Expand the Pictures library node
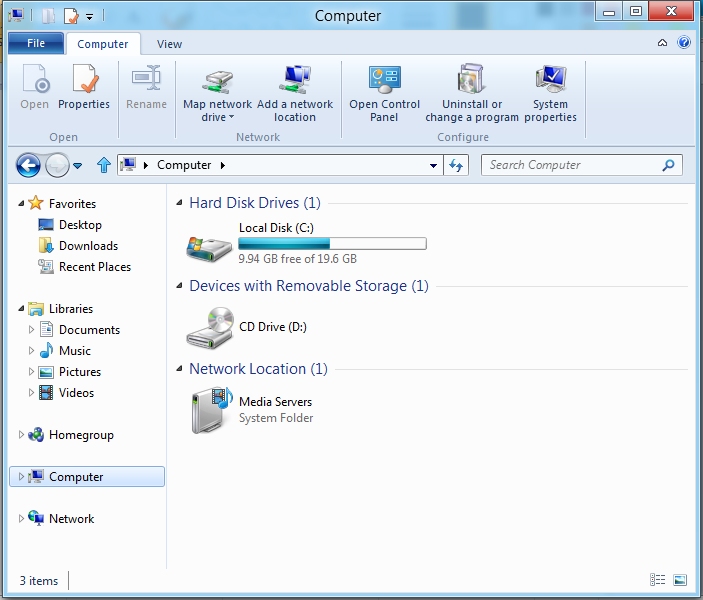 pyautogui.click(x=31, y=371)
